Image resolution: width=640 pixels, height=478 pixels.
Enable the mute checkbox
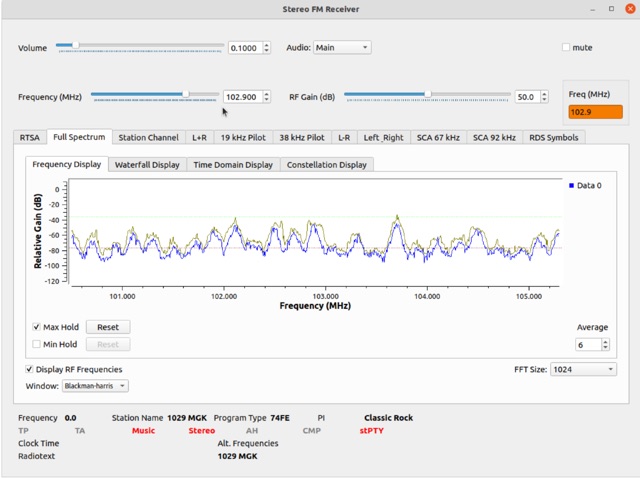[566, 47]
